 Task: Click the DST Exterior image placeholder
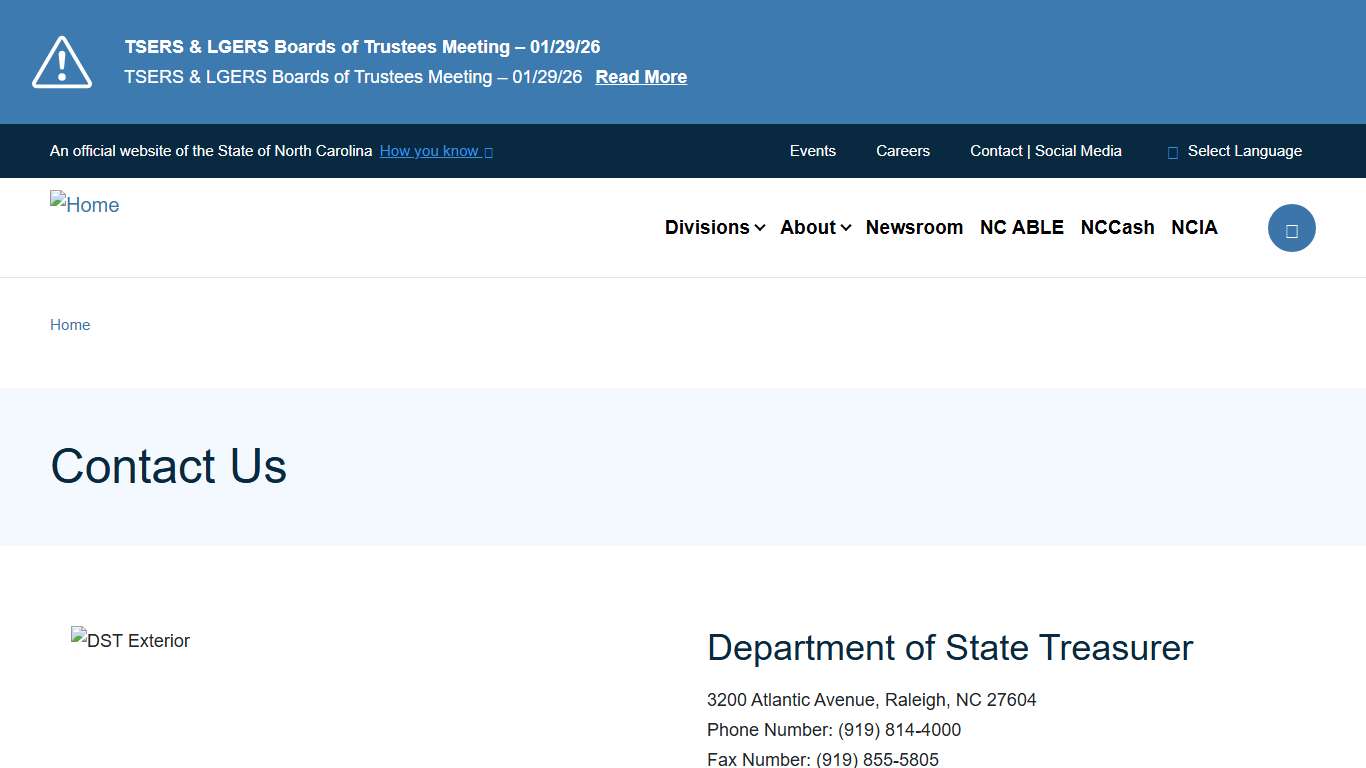(130, 641)
